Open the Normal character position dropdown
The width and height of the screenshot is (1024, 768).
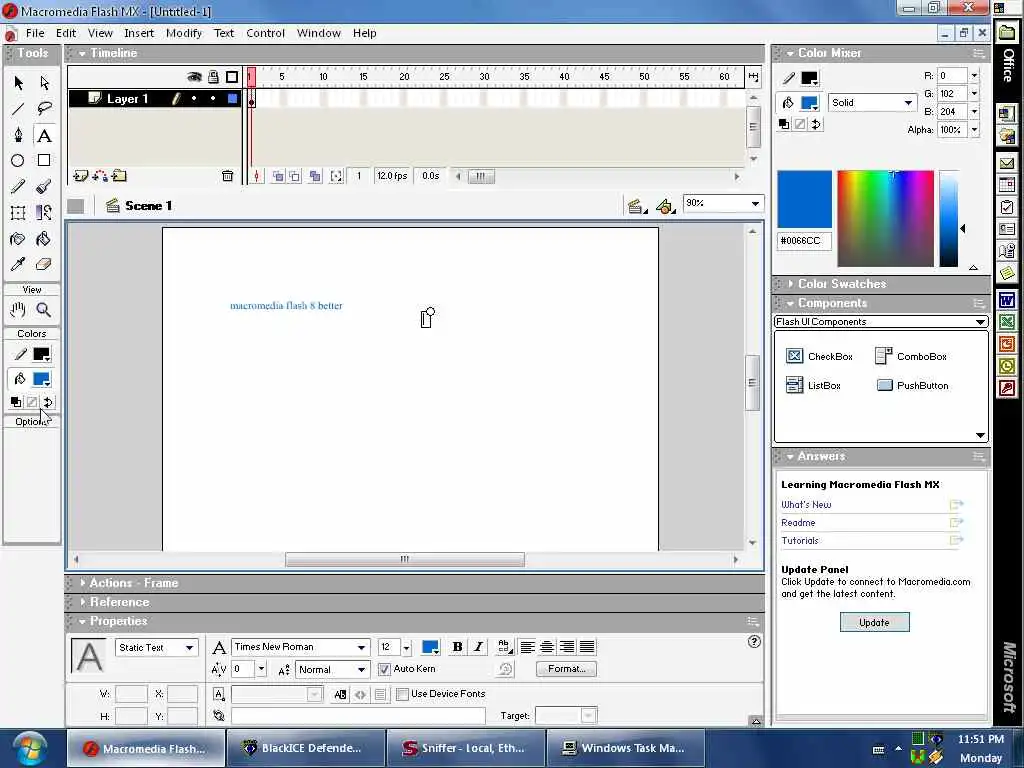[332, 670]
